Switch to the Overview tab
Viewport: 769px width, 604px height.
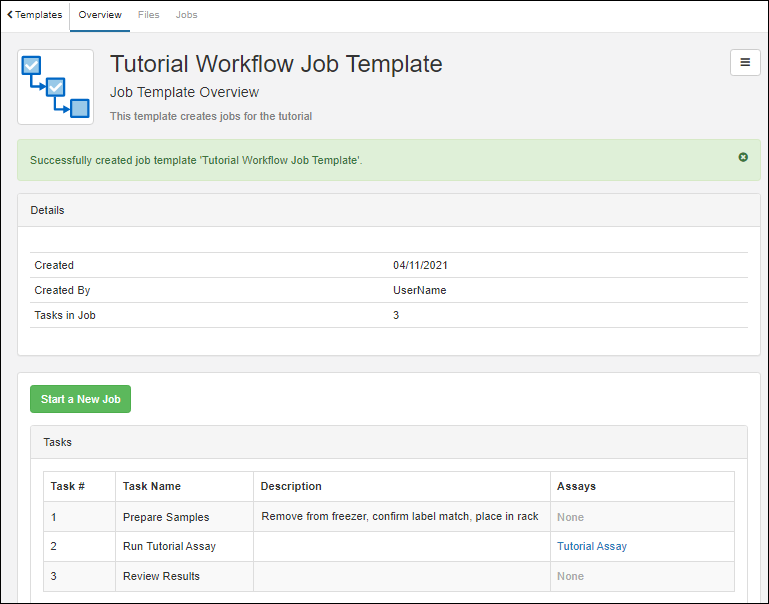100,15
